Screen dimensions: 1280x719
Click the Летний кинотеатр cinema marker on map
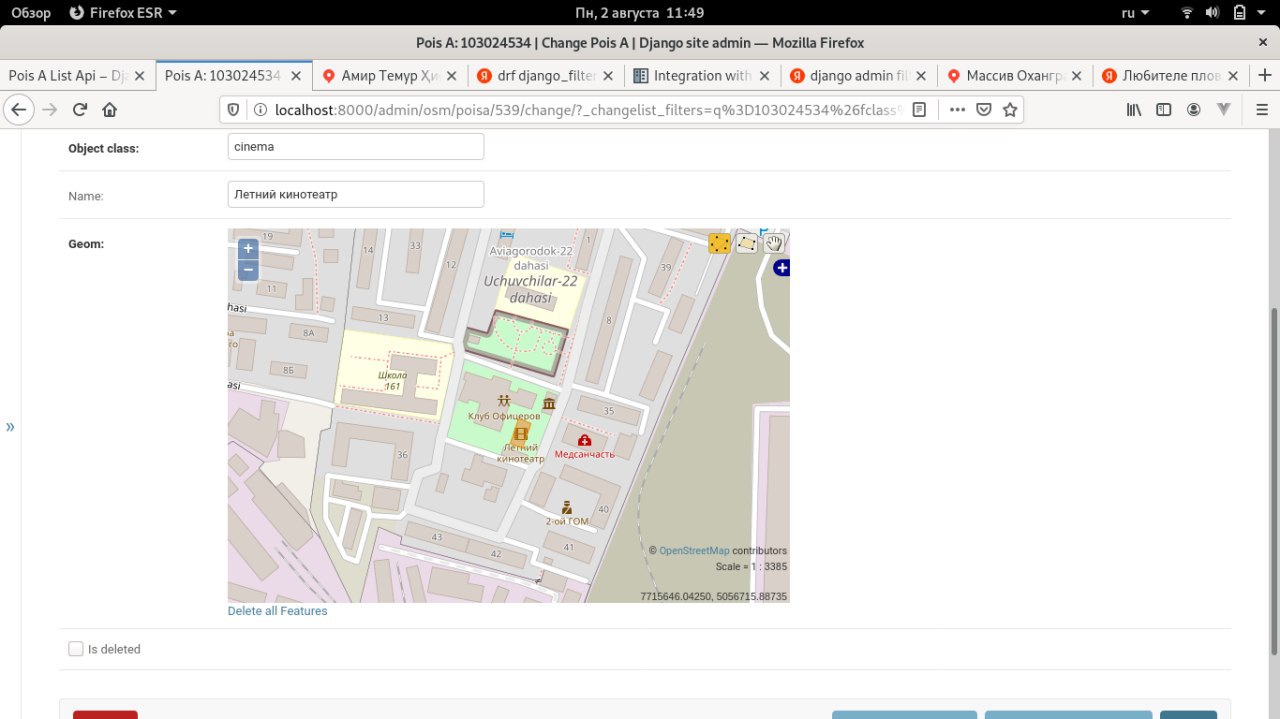[x=521, y=433]
